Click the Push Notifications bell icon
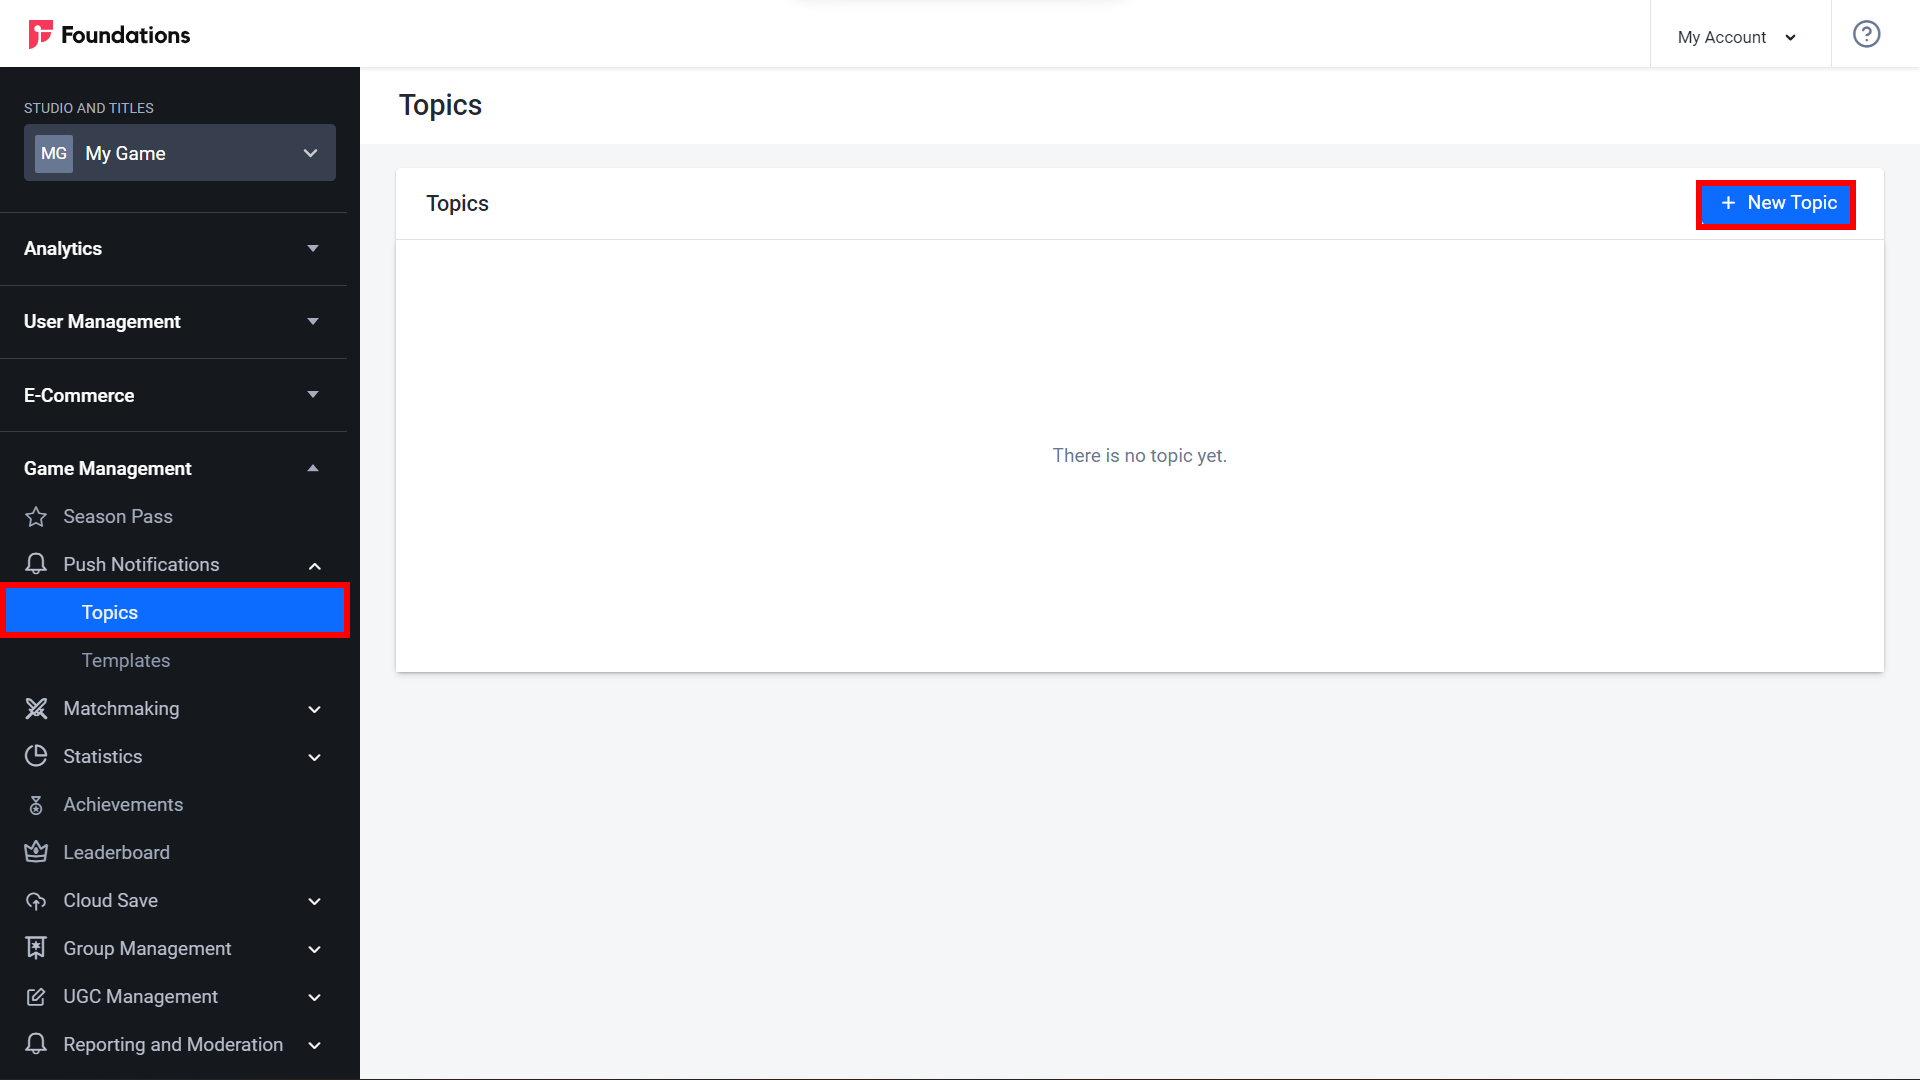 [37, 563]
